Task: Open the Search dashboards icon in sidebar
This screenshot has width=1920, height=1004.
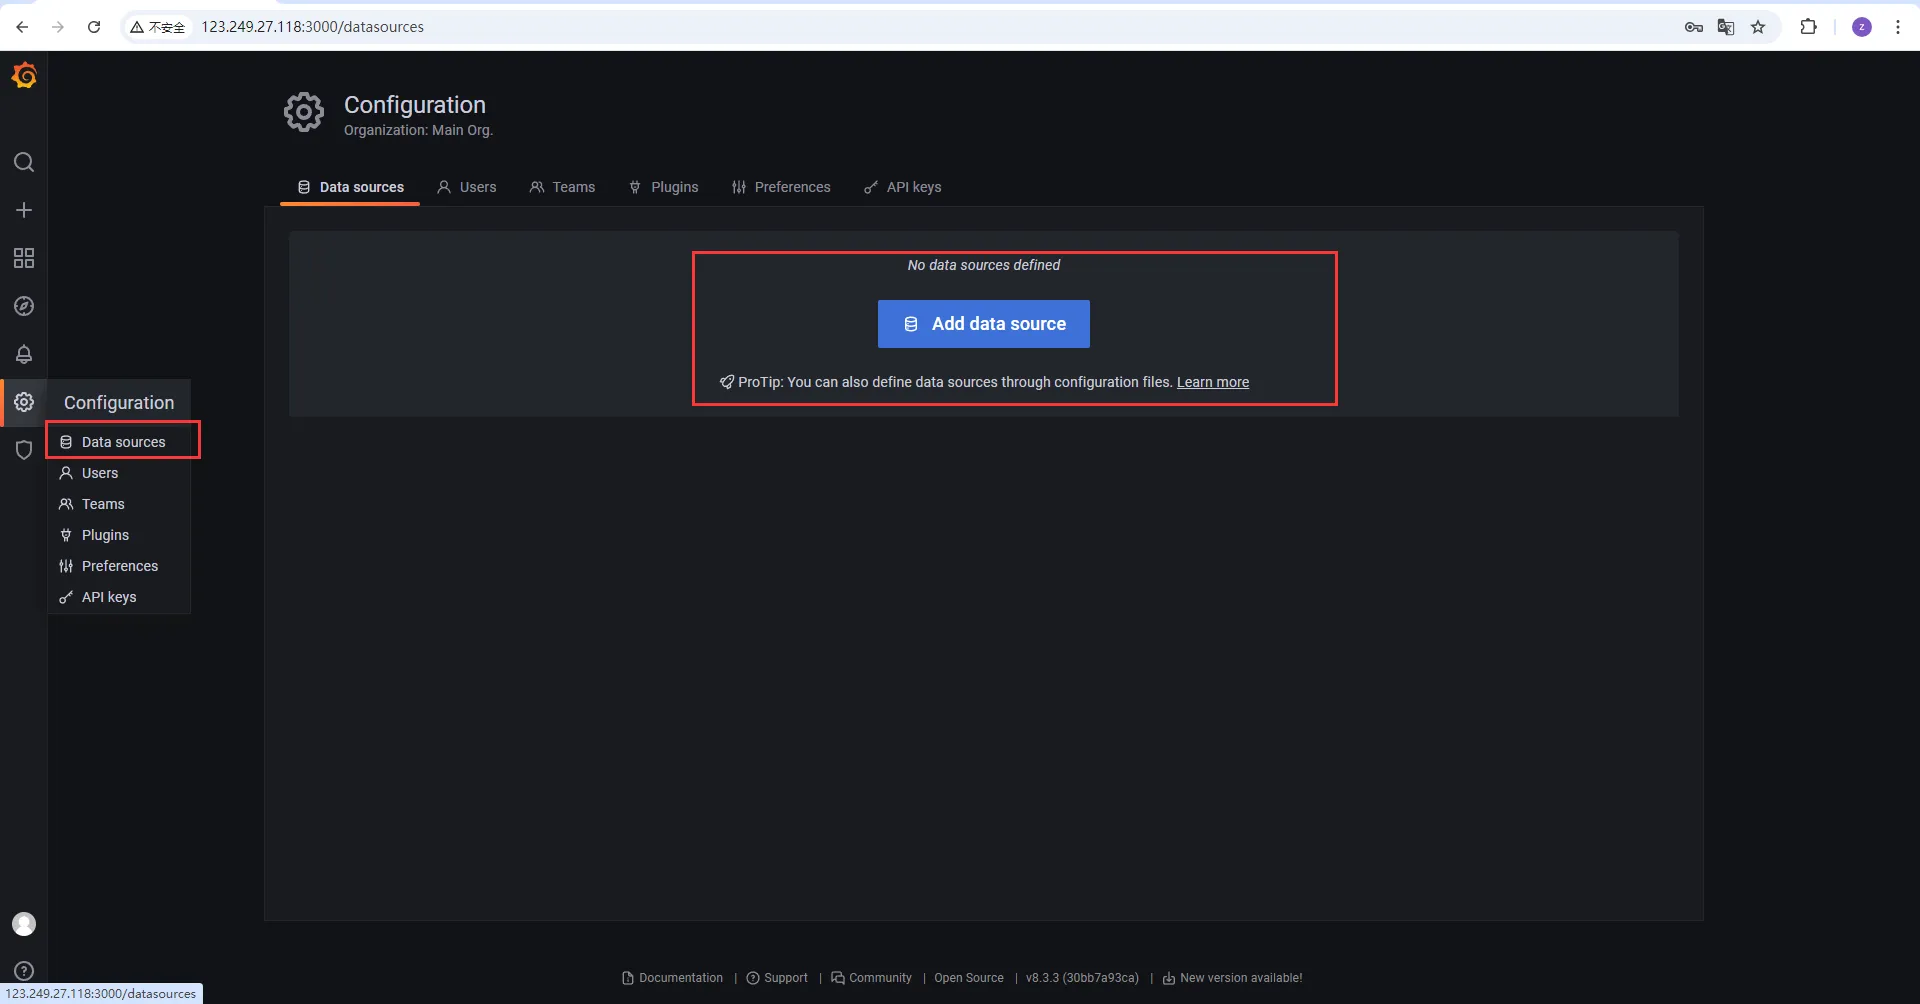Action: 24,162
